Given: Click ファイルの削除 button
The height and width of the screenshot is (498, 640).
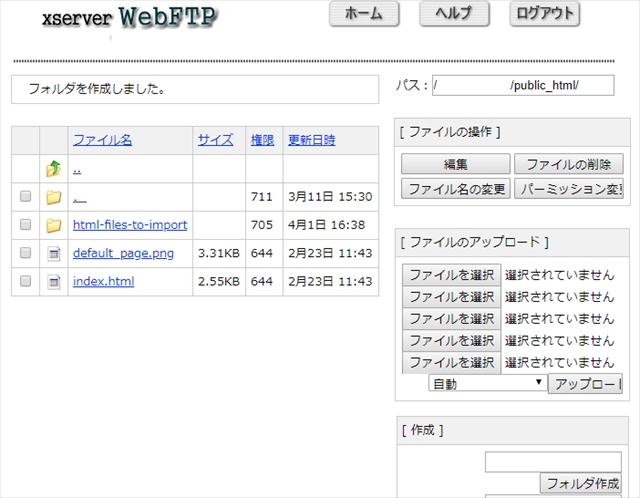Looking at the screenshot, I should click(x=569, y=164).
